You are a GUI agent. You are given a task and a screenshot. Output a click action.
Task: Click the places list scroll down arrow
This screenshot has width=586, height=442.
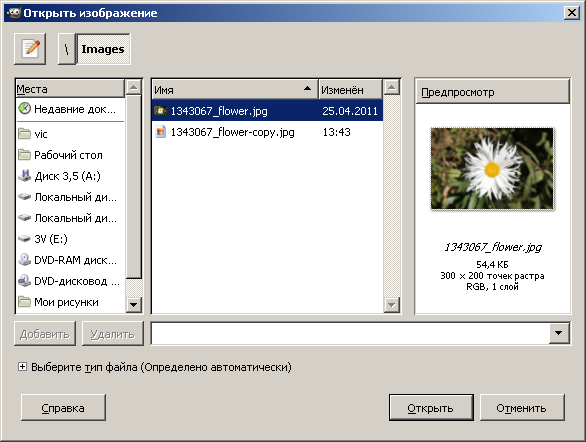(134, 305)
